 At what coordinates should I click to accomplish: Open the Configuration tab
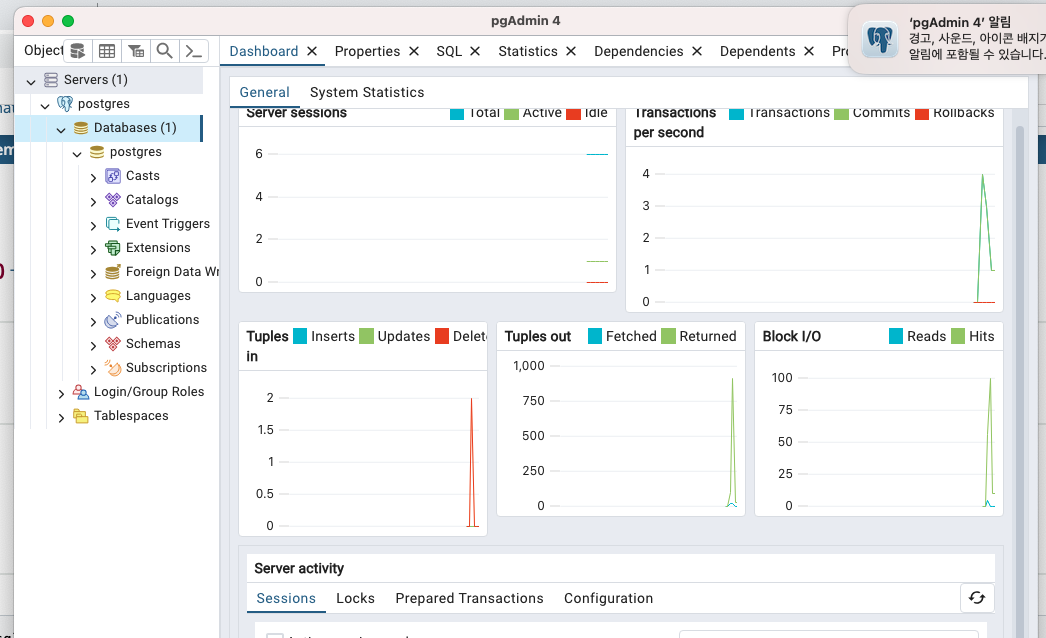[608, 598]
